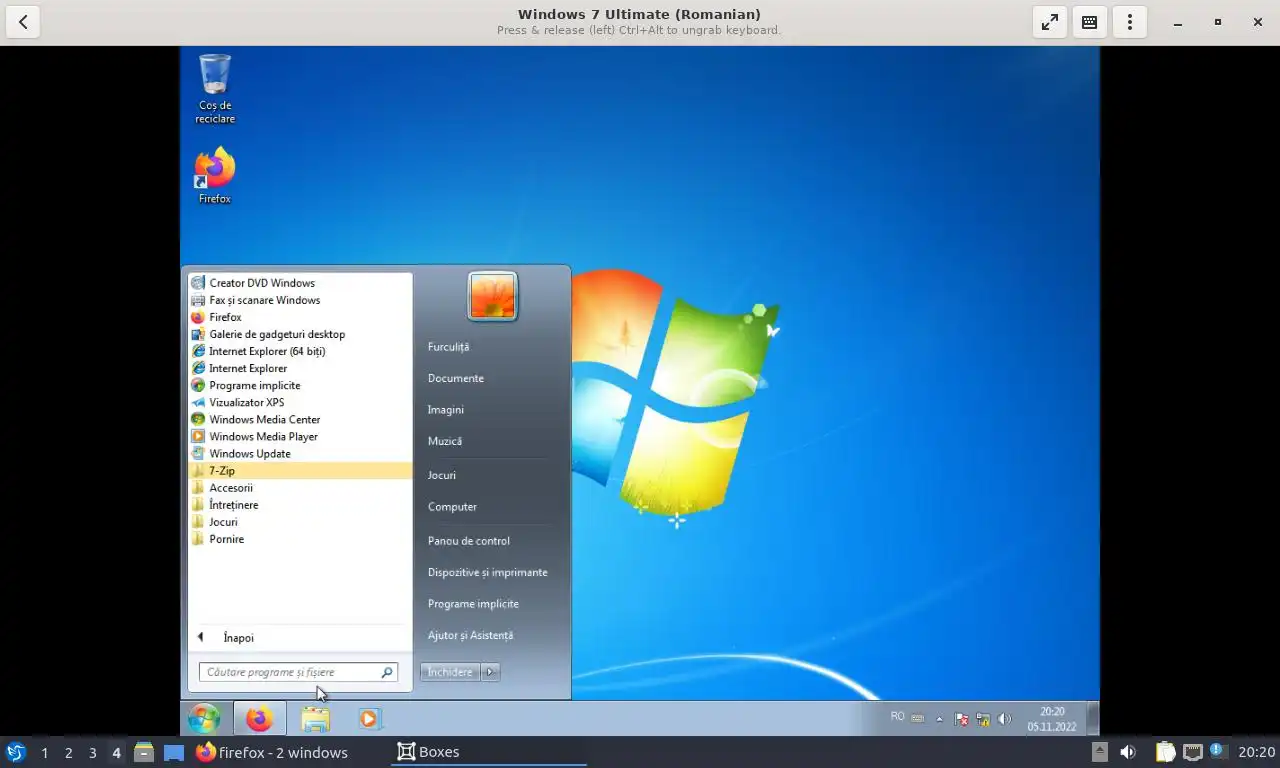Screen dimensions: 1280x768
Task: Open Firefox from the Windows taskbar
Action: 259,718
